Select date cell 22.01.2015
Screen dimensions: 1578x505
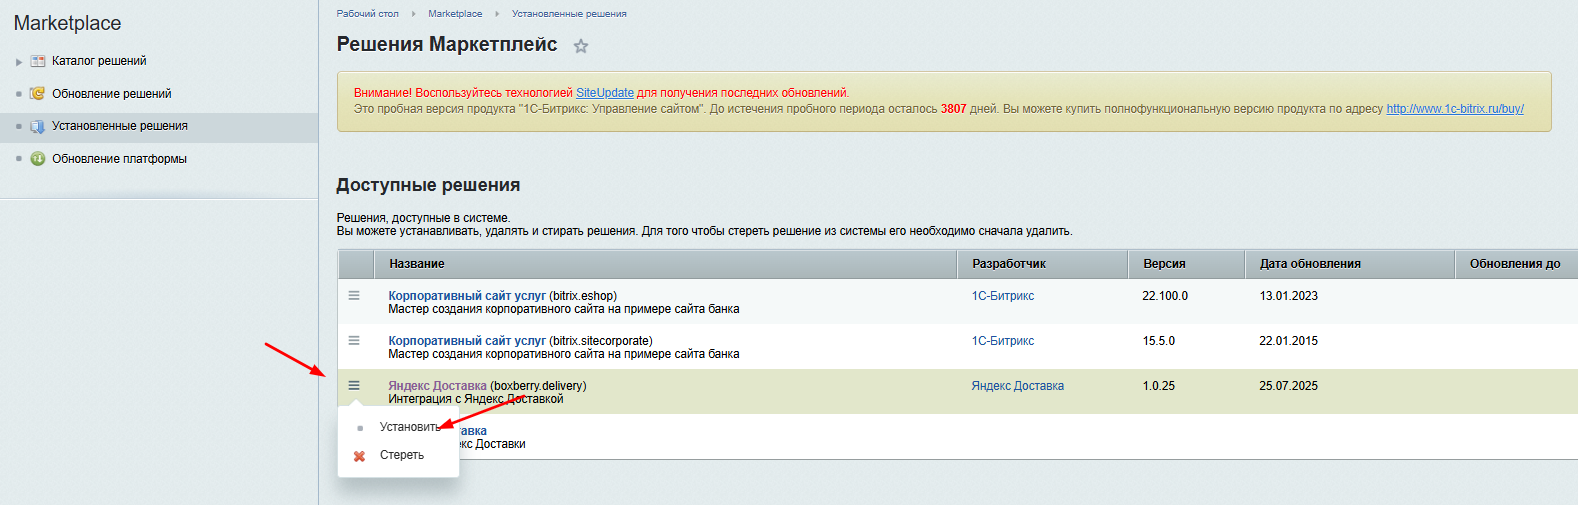pos(1289,341)
